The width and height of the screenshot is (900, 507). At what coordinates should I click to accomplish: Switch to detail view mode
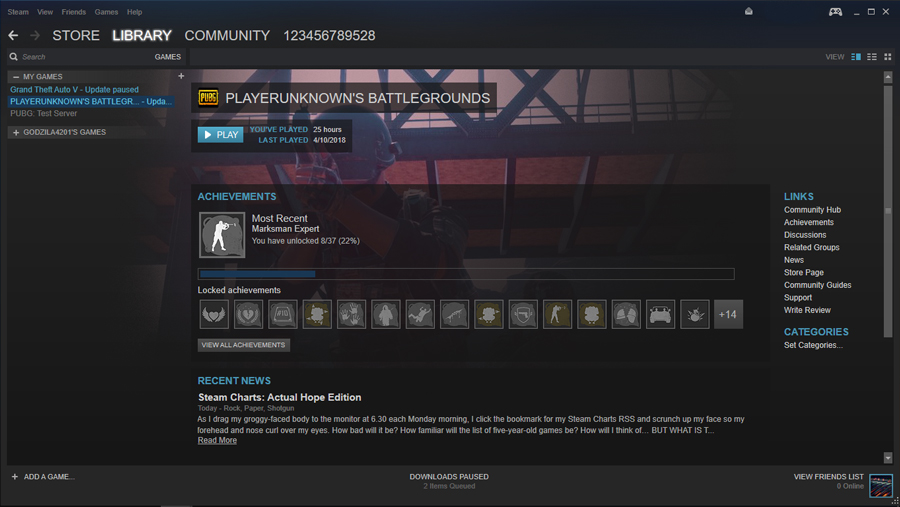click(x=856, y=57)
